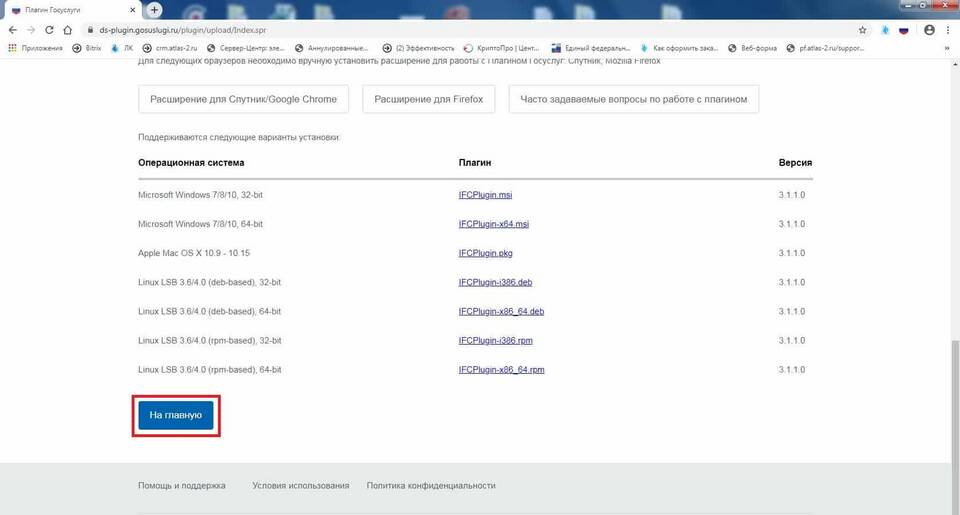Open the КриптоПро bookmark
The height and width of the screenshot is (515, 960).
click(501, 48)
